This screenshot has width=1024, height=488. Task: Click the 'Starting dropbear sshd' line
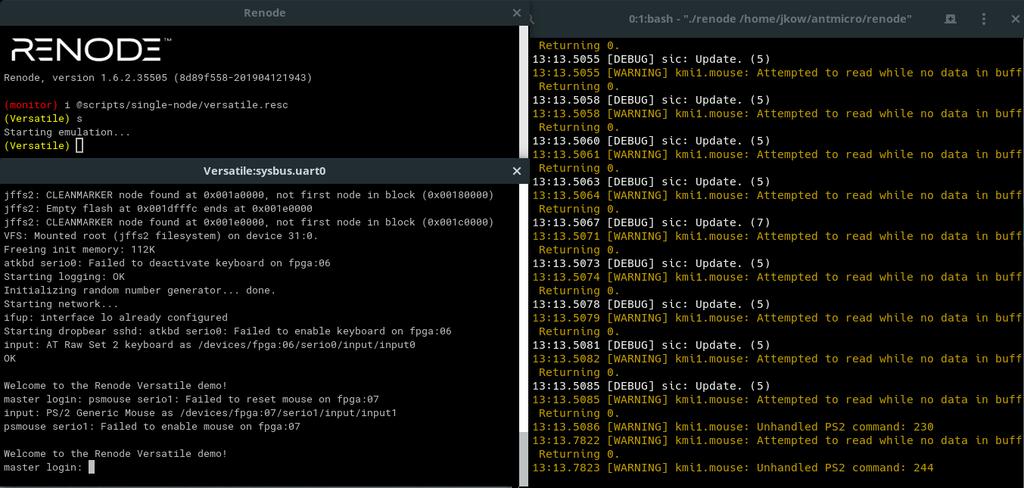pos(227,331)
